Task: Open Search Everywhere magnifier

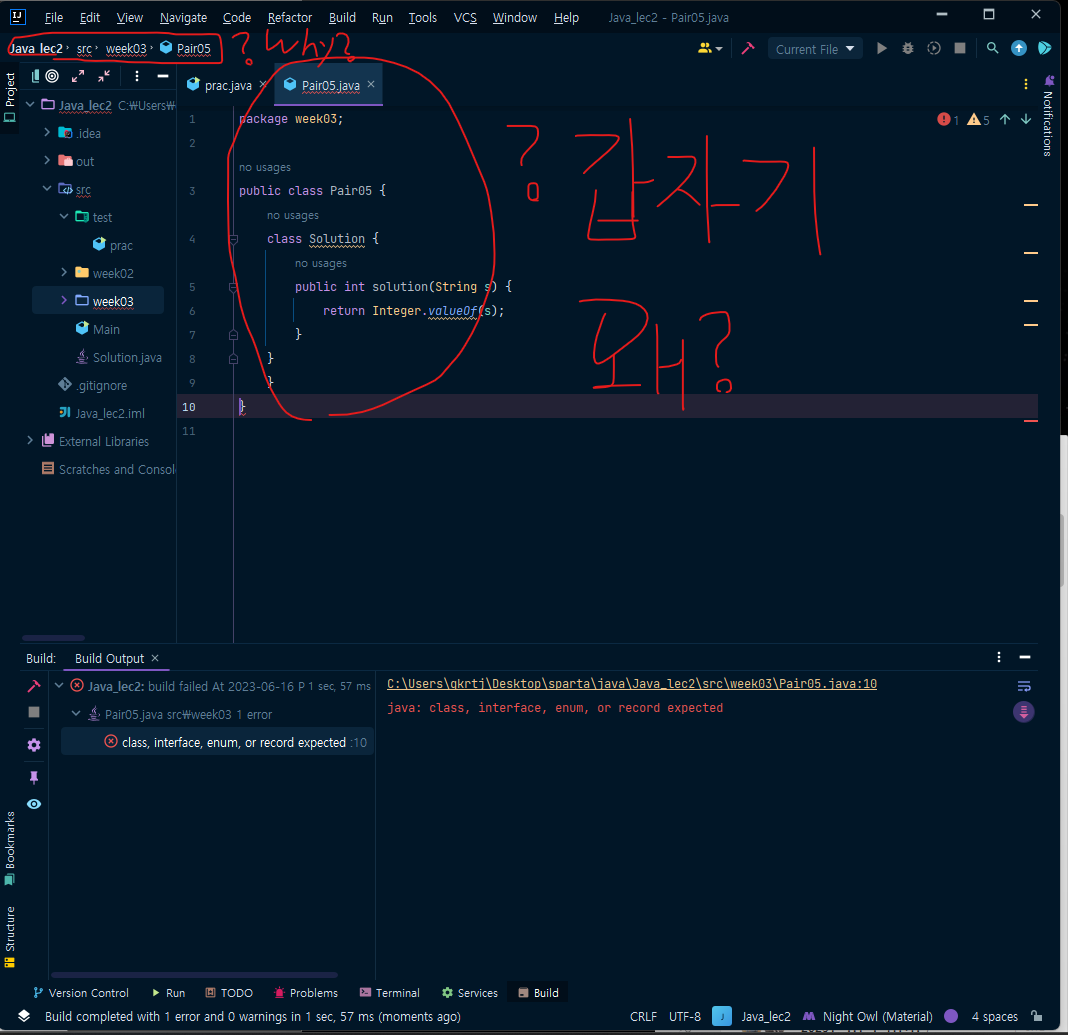Action: (992, 48)
